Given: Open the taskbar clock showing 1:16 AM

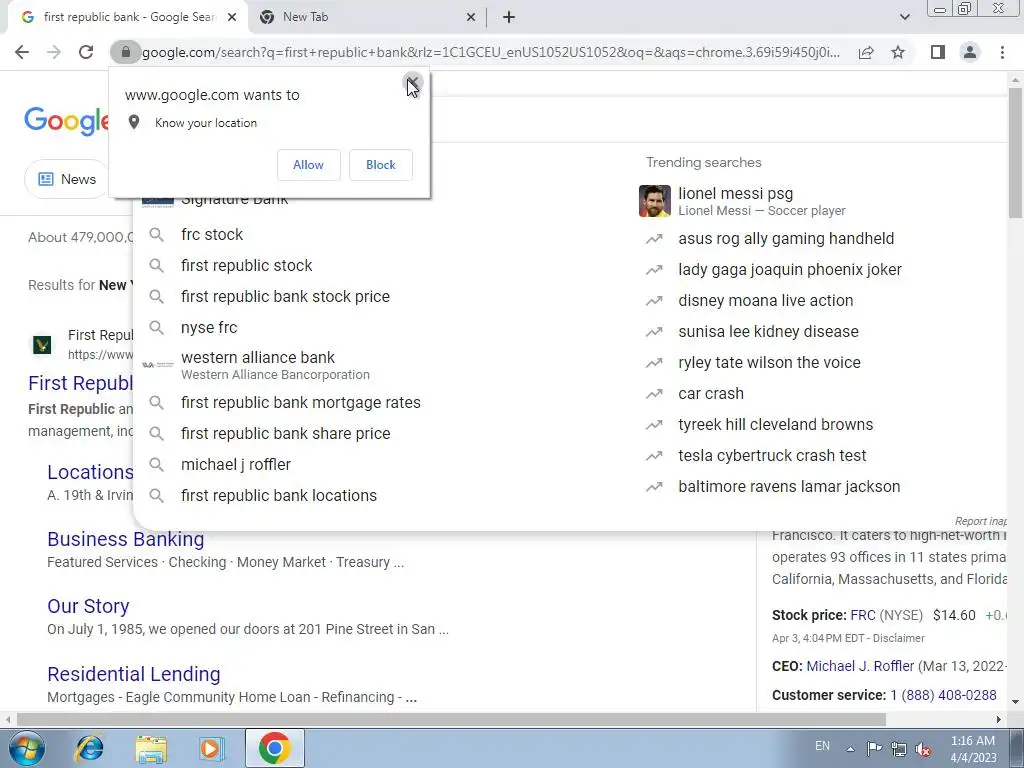Looking at the screenshot, I should [973, 749].
